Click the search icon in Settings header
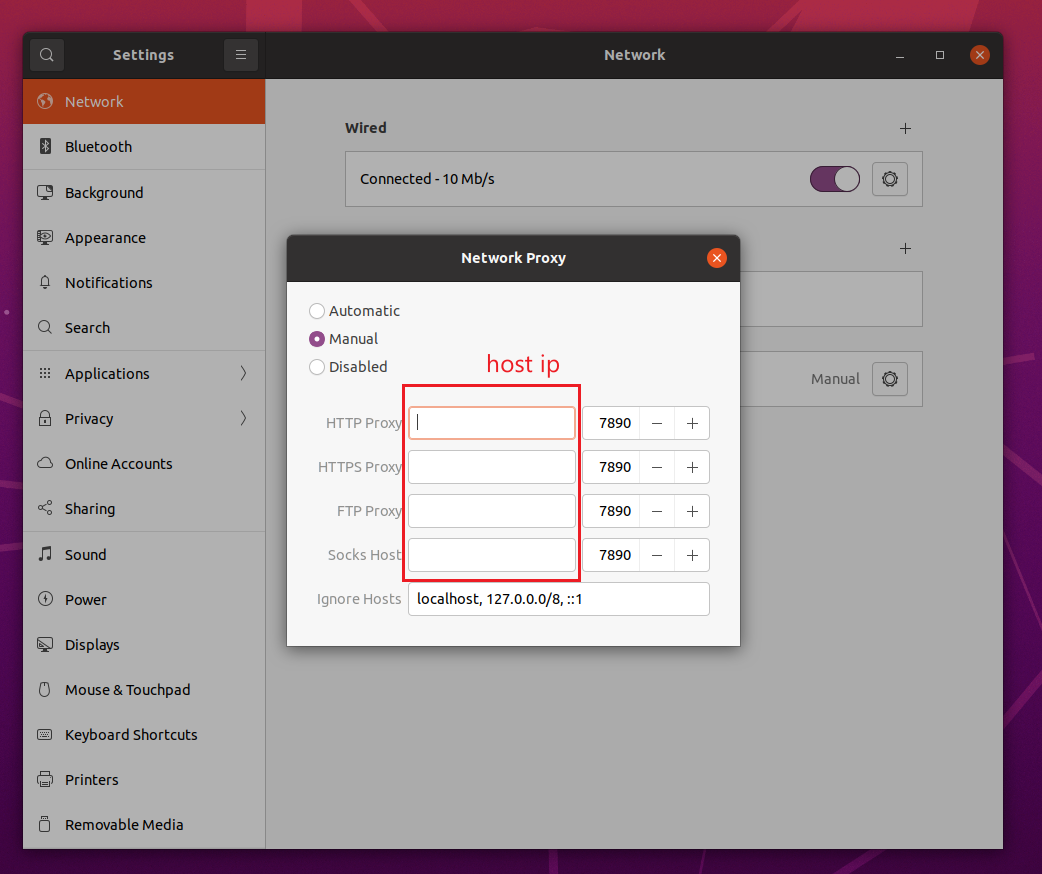Screen dimensions: 1042x874 47,55
